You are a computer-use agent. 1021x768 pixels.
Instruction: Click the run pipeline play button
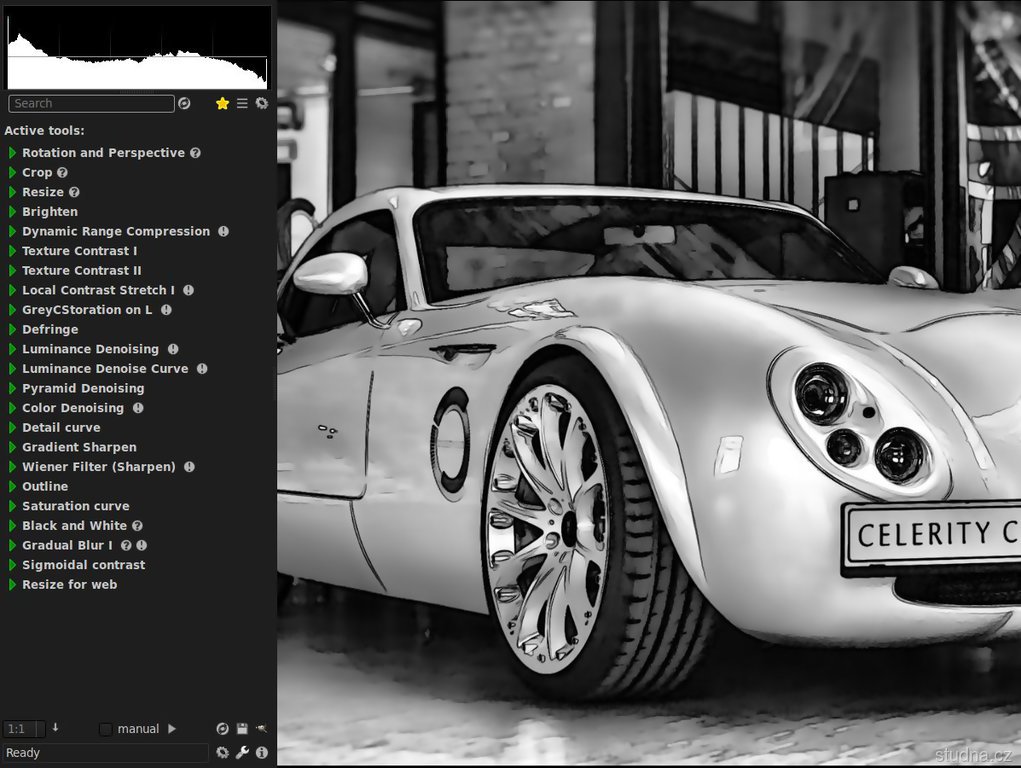click(x=172, y=729)
